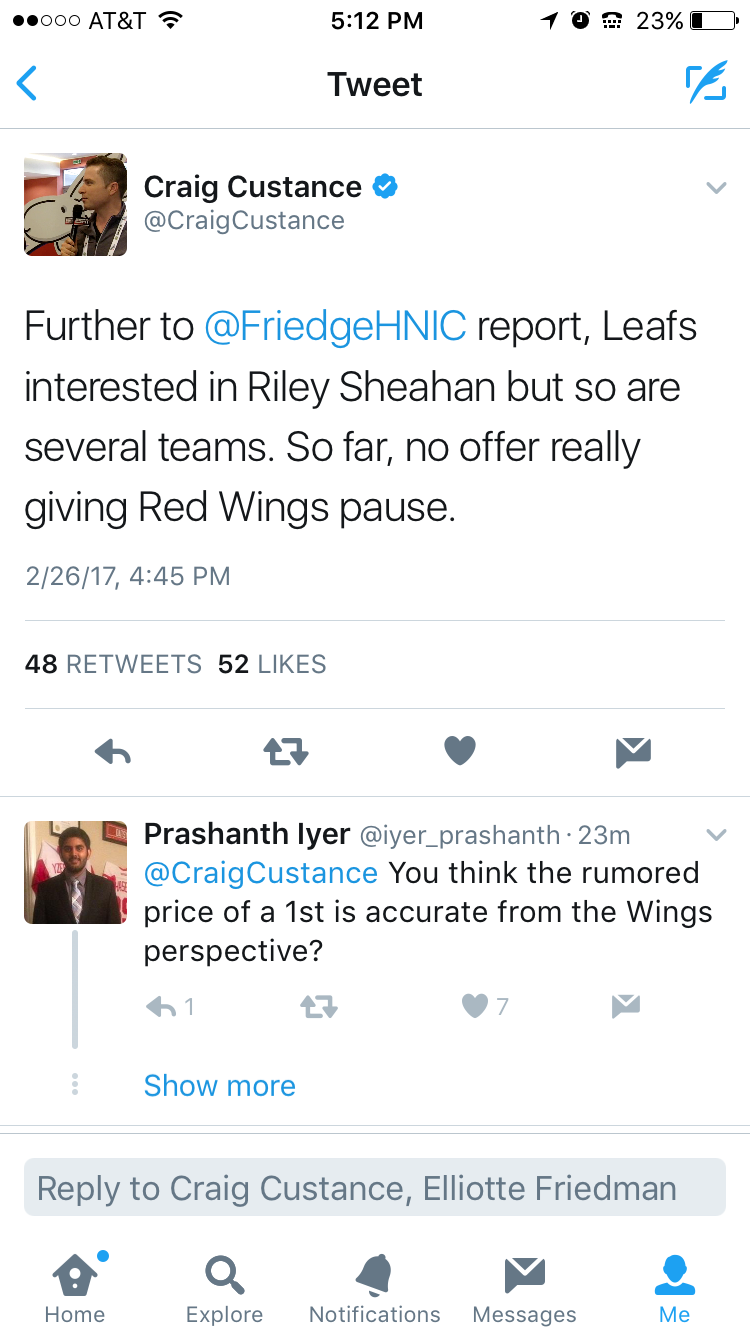Viewport: 750px width, 1334px height.
Task: Tap the back arrow icon
Action: point(27,84)
